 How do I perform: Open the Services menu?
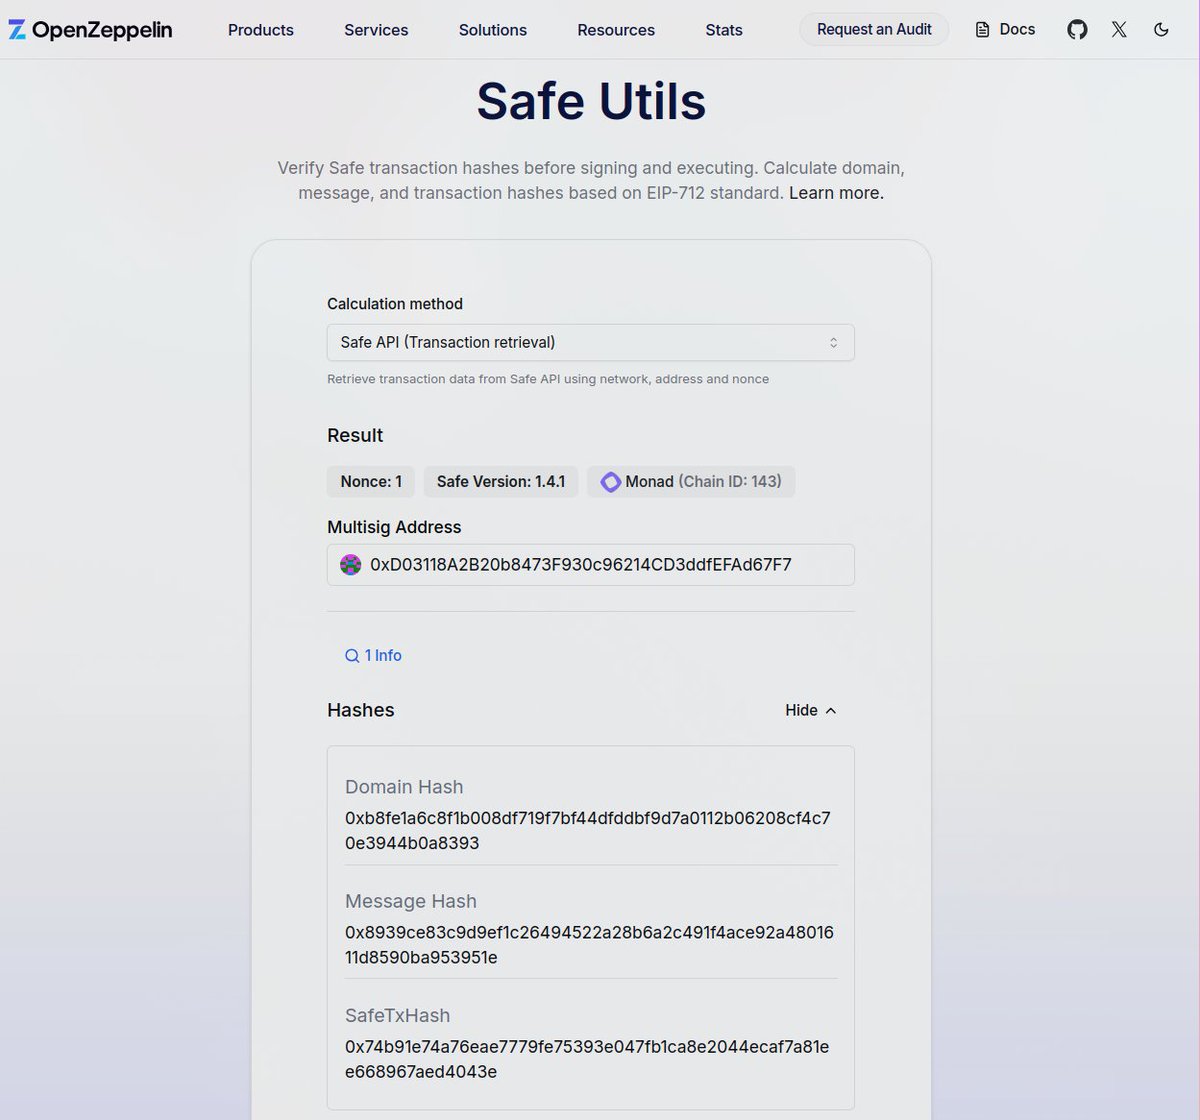point(376,30)
